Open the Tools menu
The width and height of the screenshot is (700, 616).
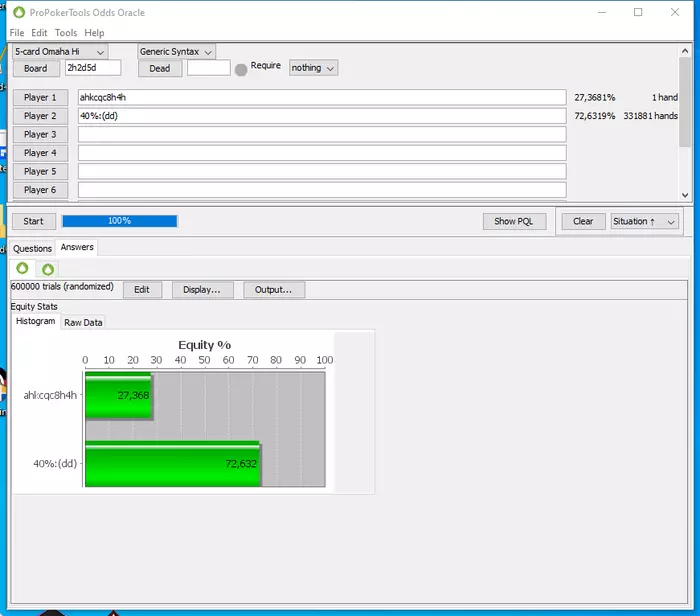pos(66,33)
